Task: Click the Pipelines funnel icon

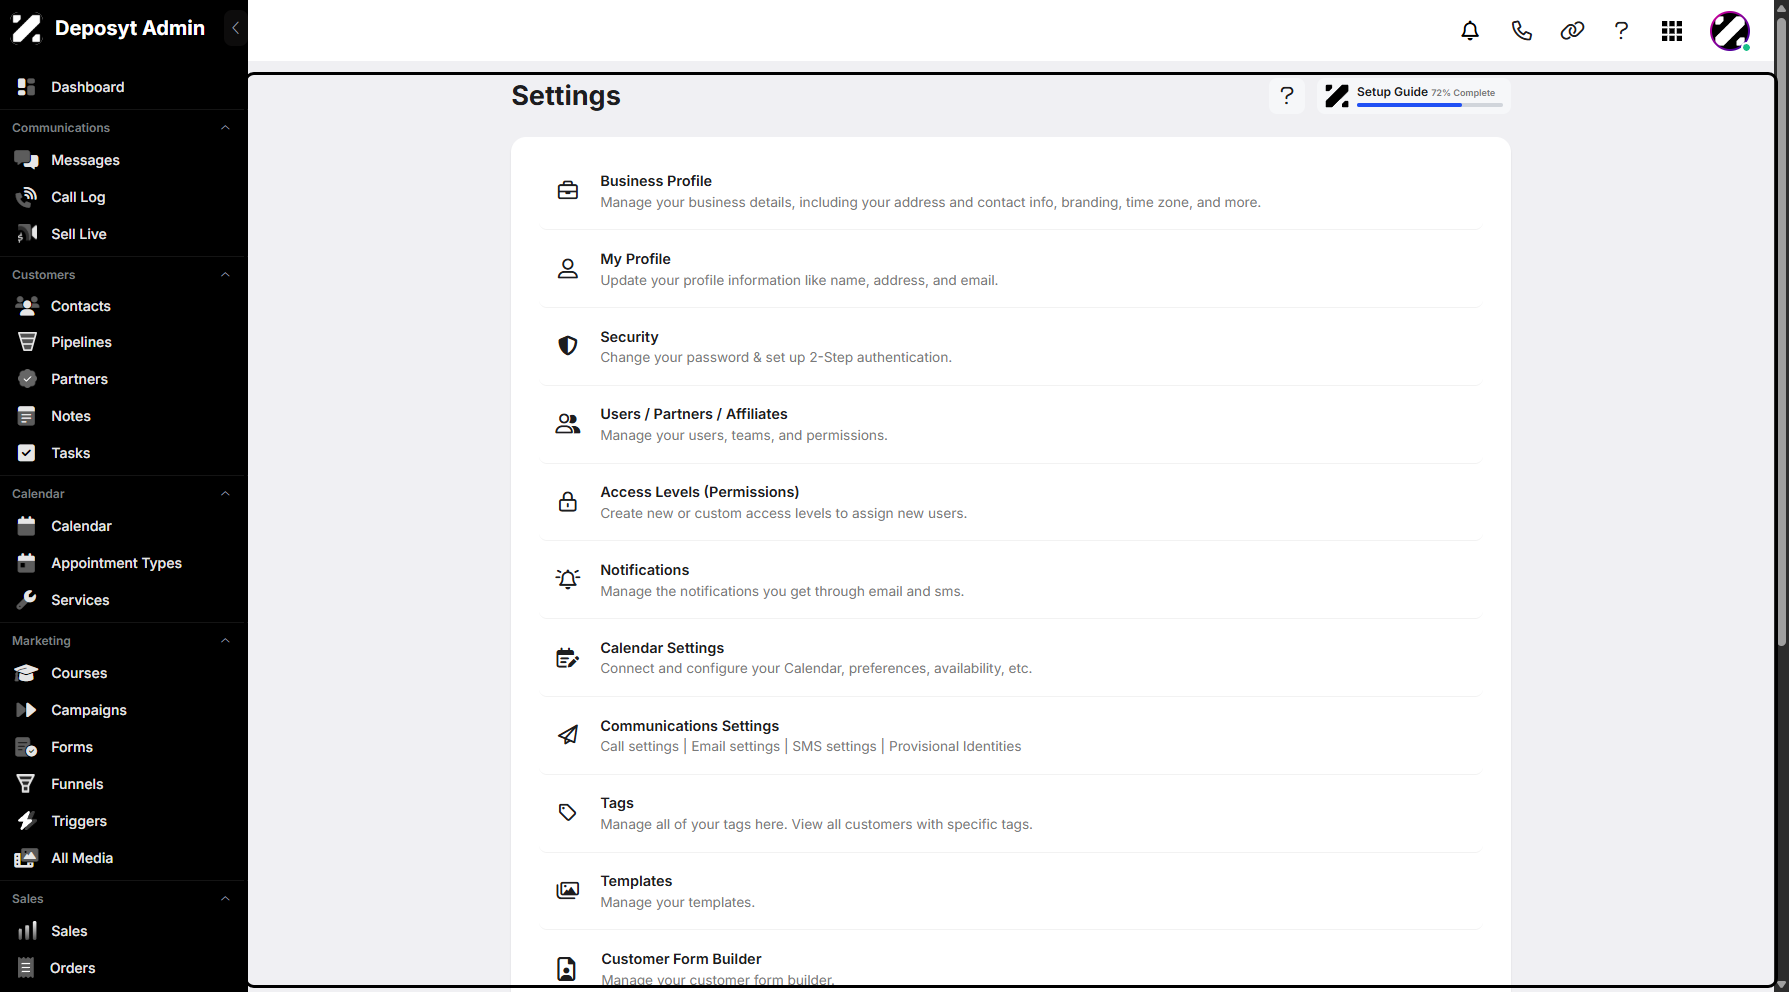Action: pyautogui.click(x=27, y=342)
